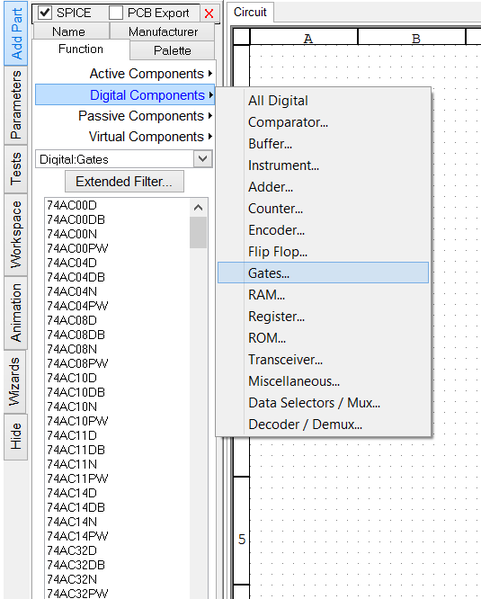Choose All Digital from the submenu
Screen dimensions: 481x599
coord(323,100)
